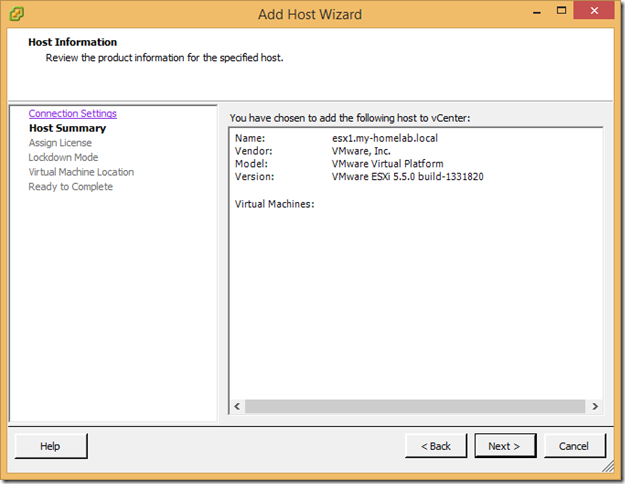Click the horizontal scrollbar right arrow

594,407
